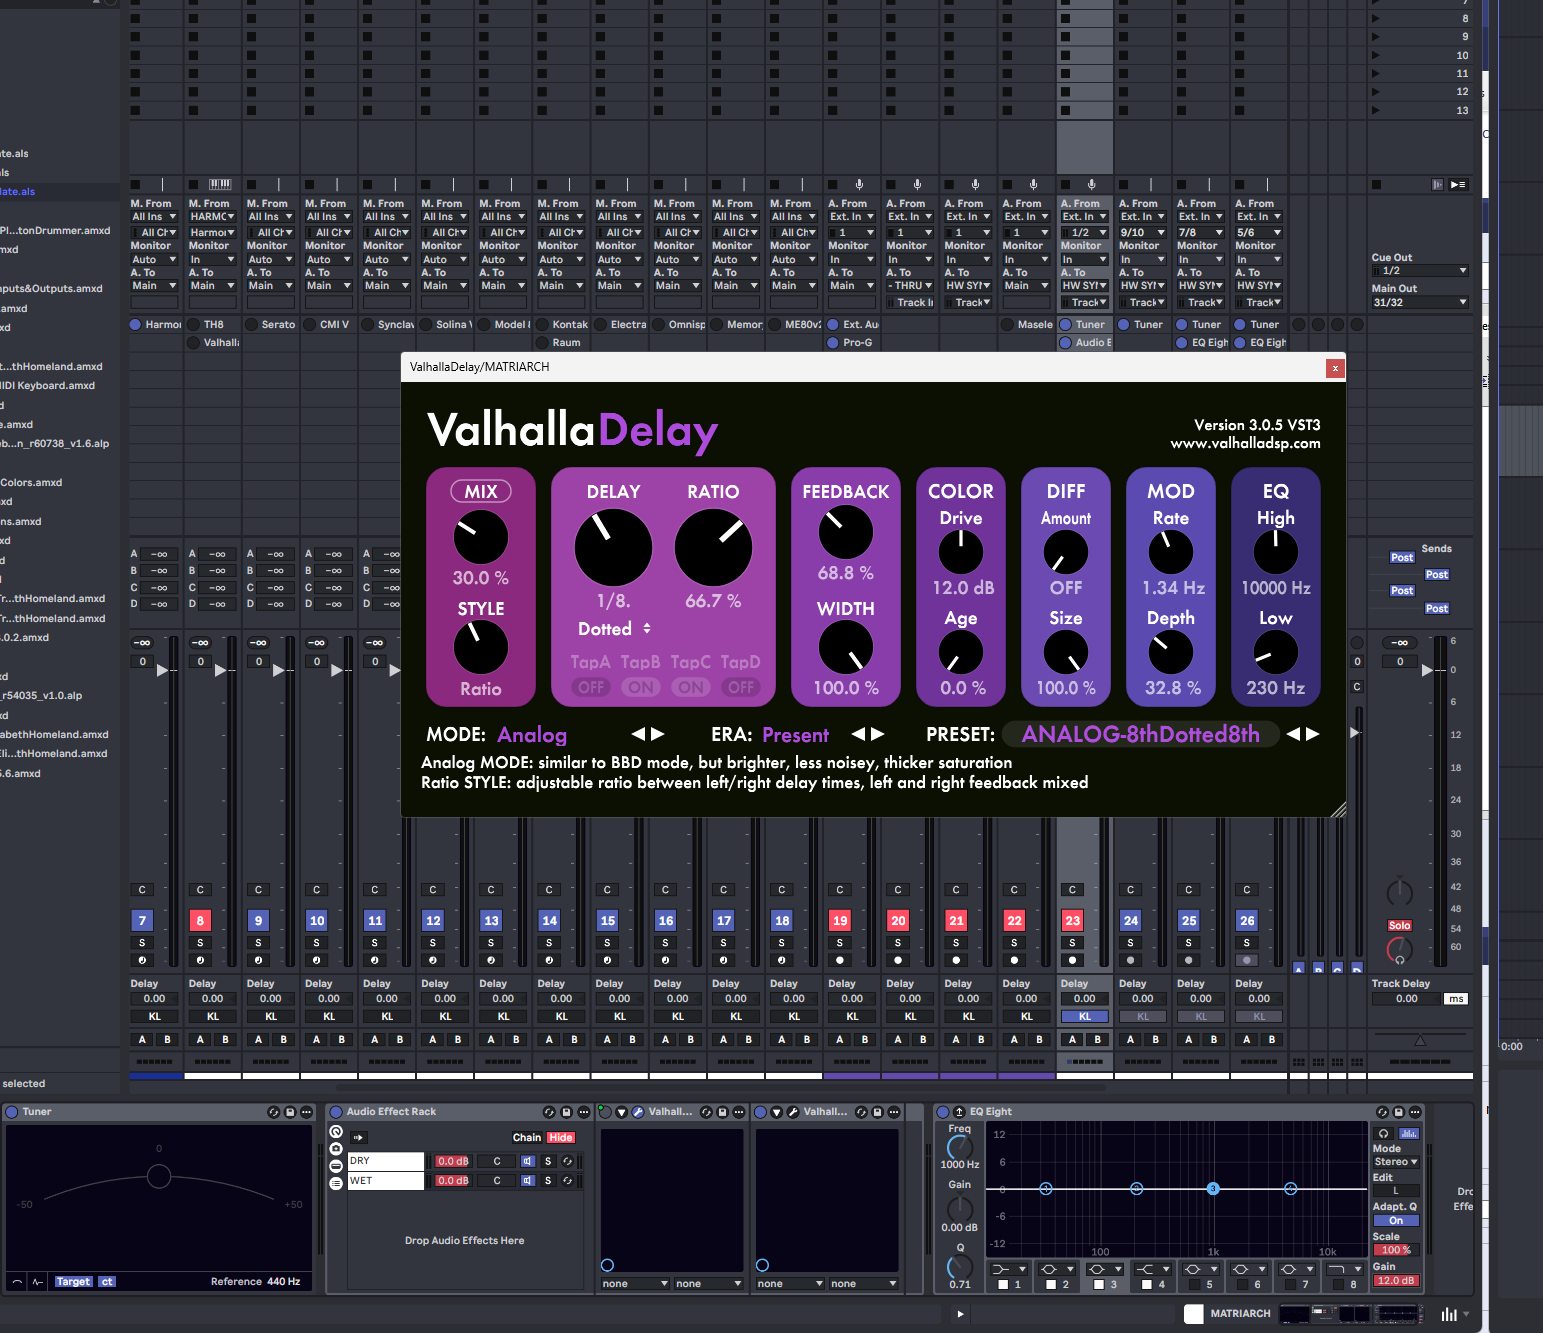Viewport: 1543px width, 1333px height.
Task: Click the DRY chain speaker activator icon
Action: click(527, 1161)
